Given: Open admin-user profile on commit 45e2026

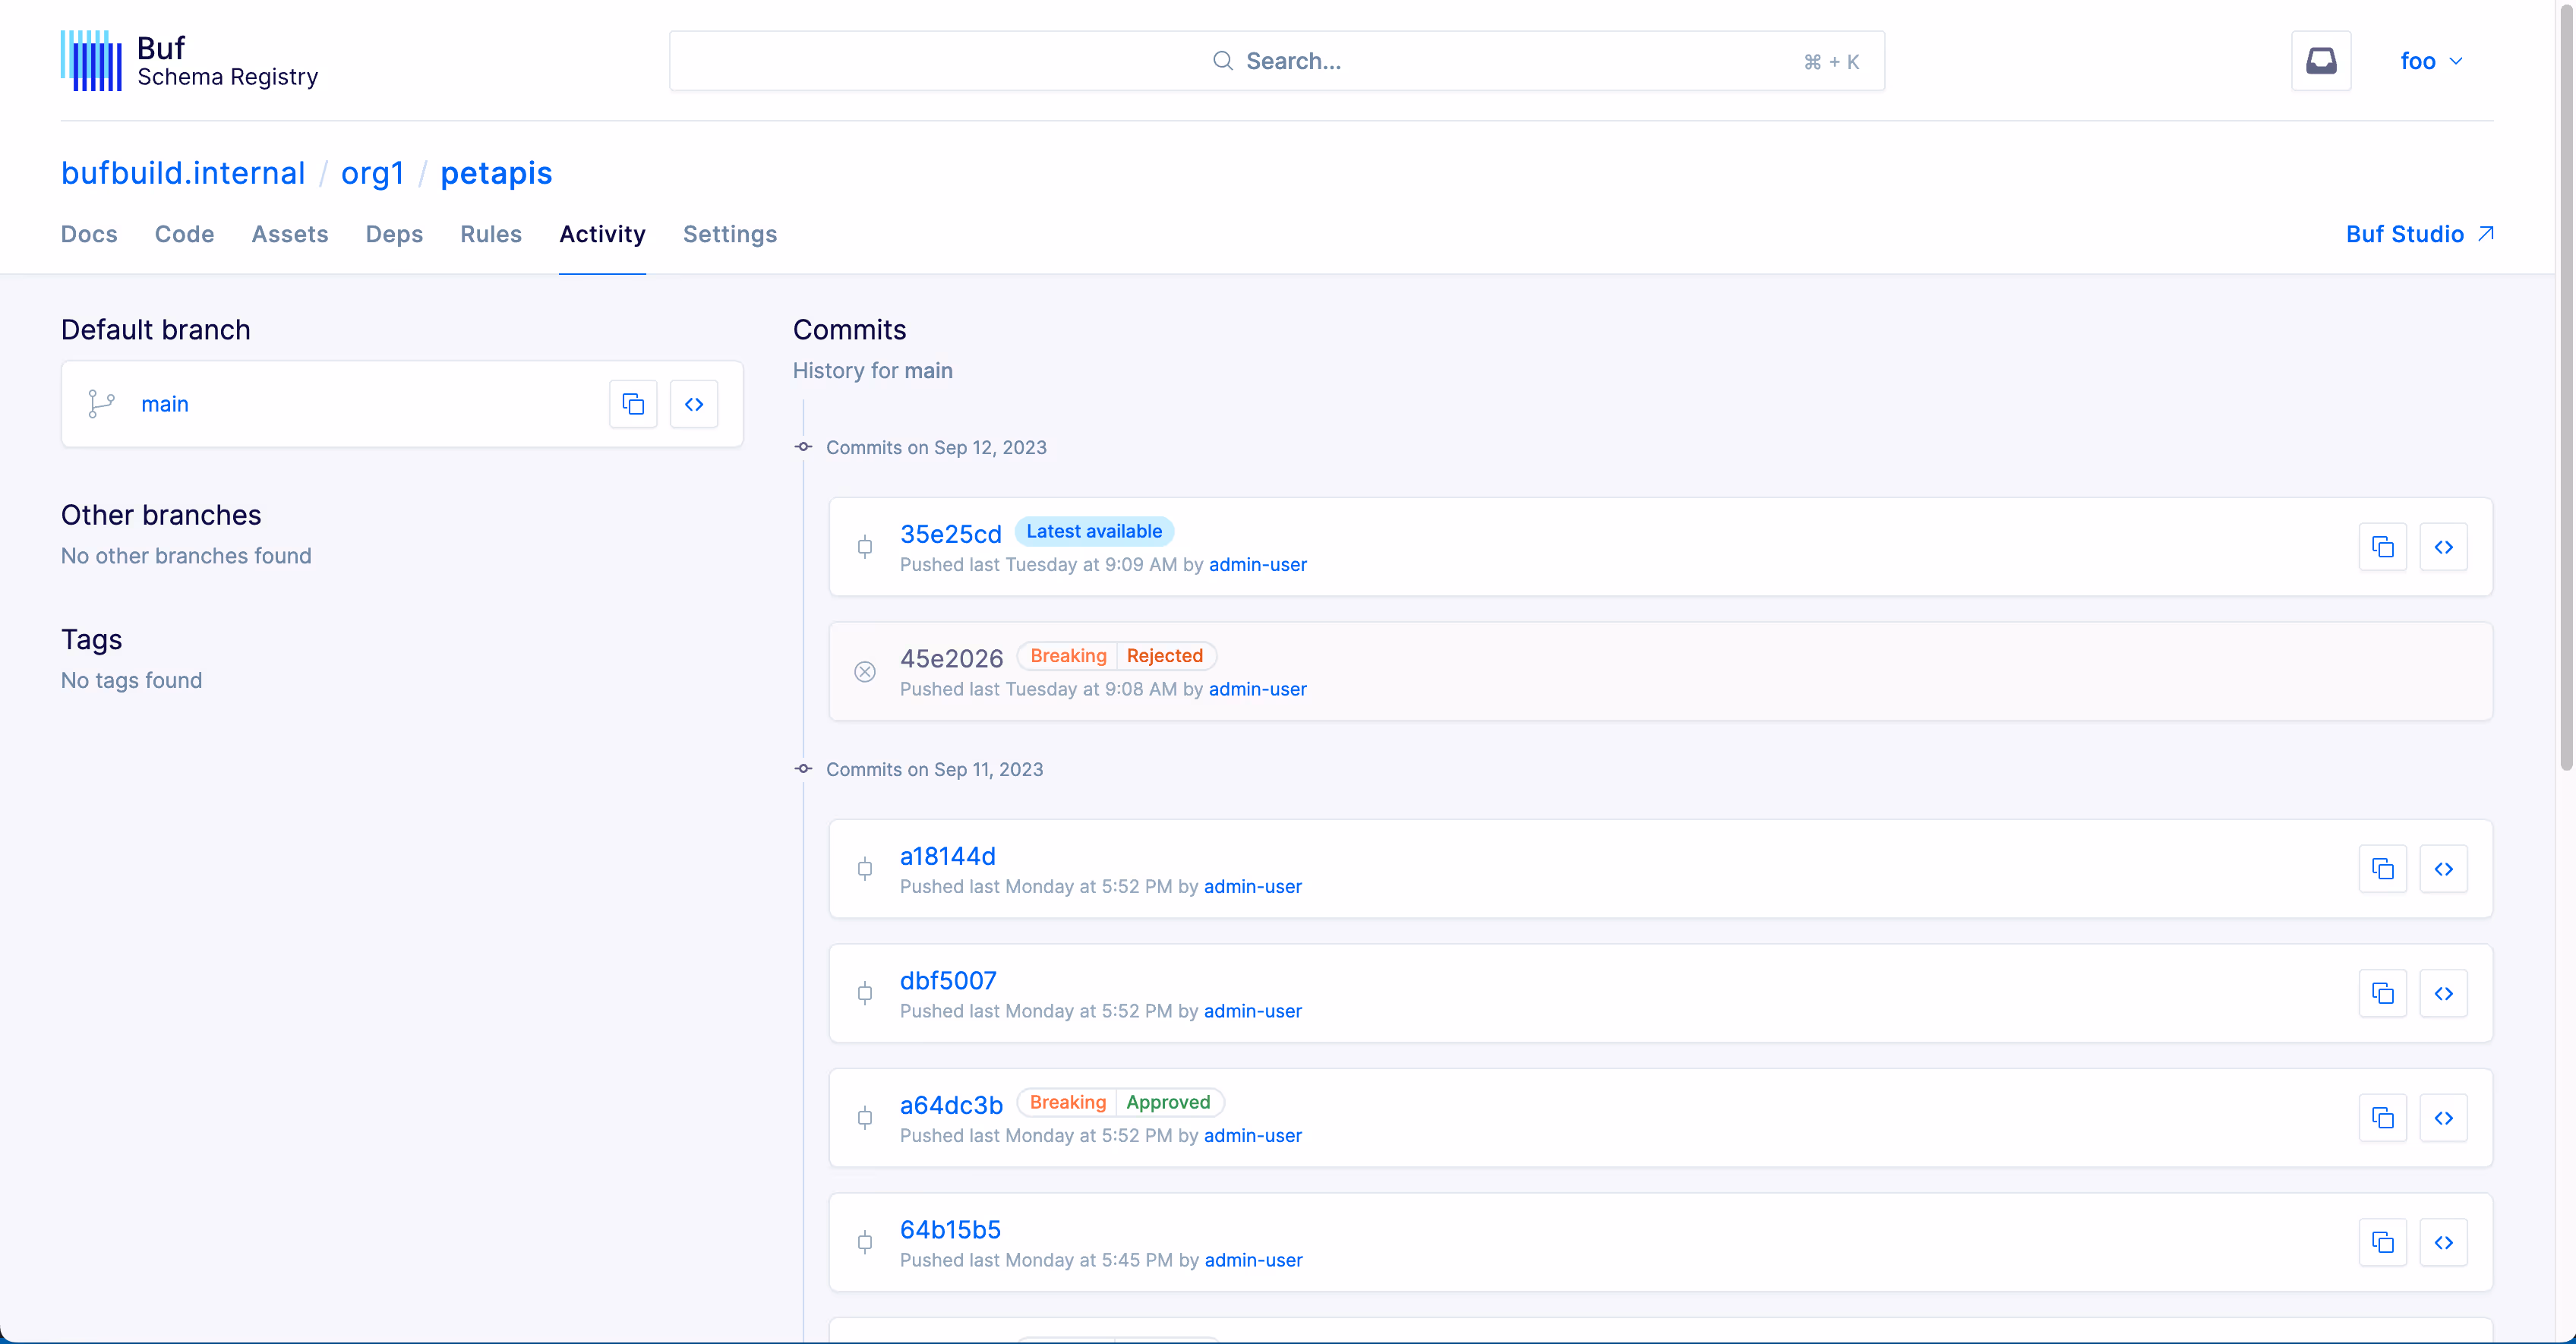Looking at the screenshot, I should pyautogui.click(x=1258, y=689).
